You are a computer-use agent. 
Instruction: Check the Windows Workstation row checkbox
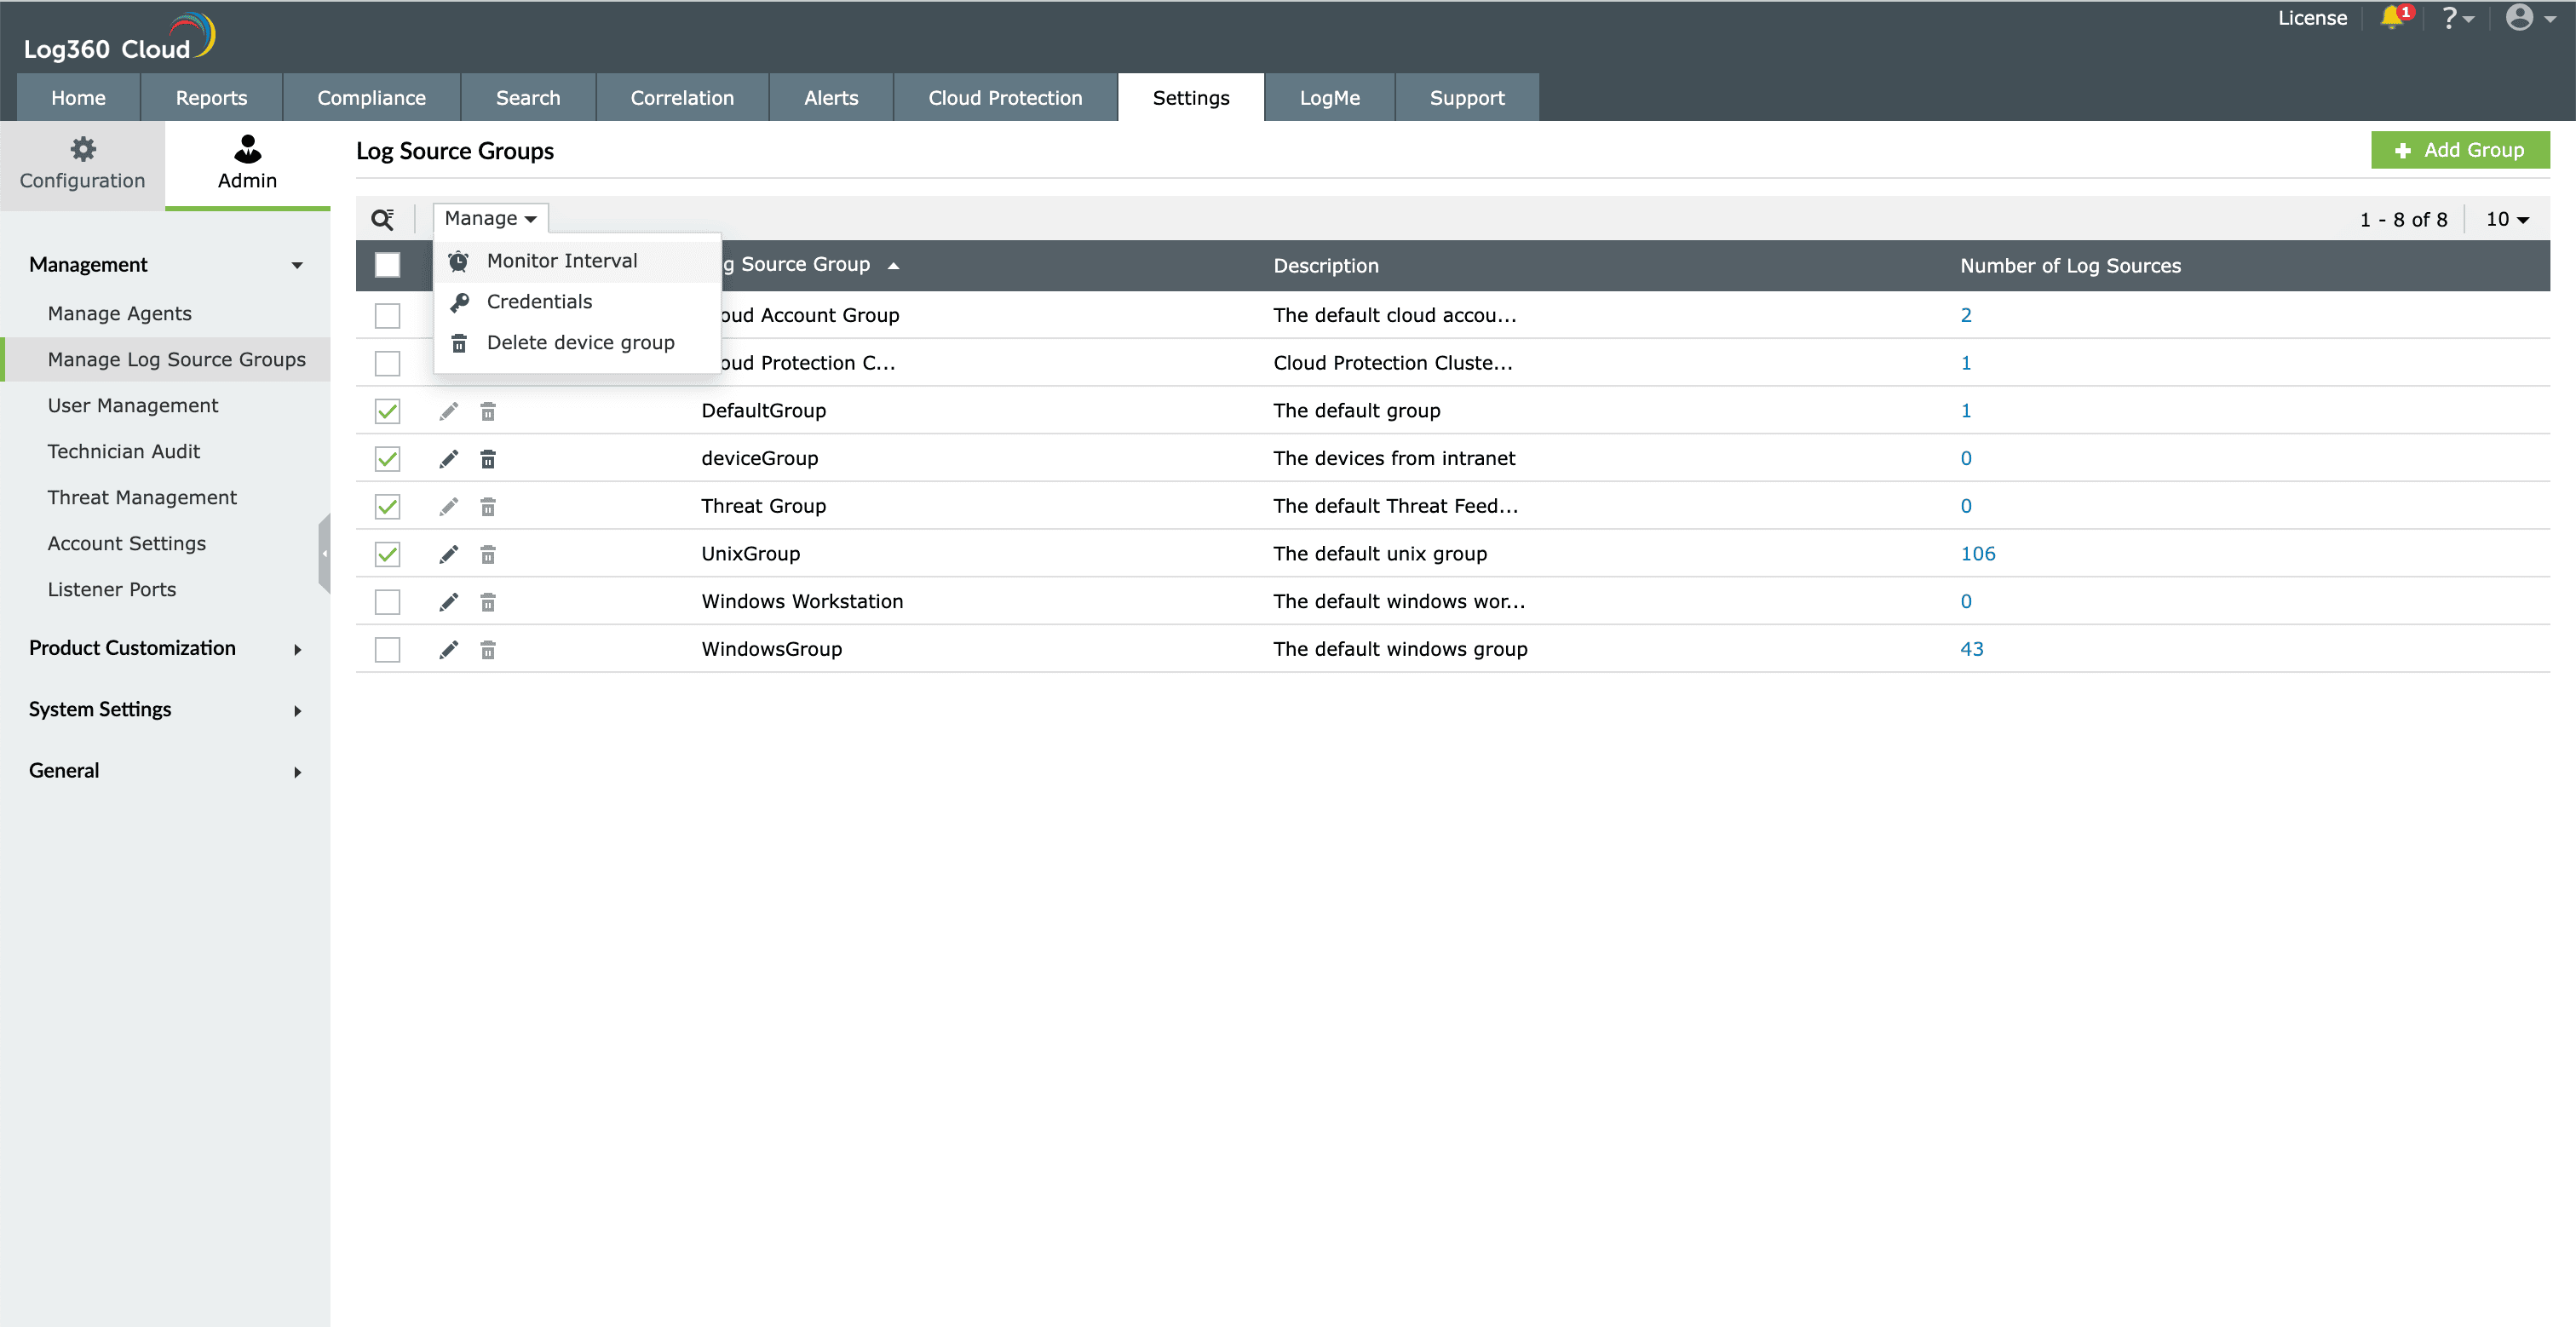(387, 602)
